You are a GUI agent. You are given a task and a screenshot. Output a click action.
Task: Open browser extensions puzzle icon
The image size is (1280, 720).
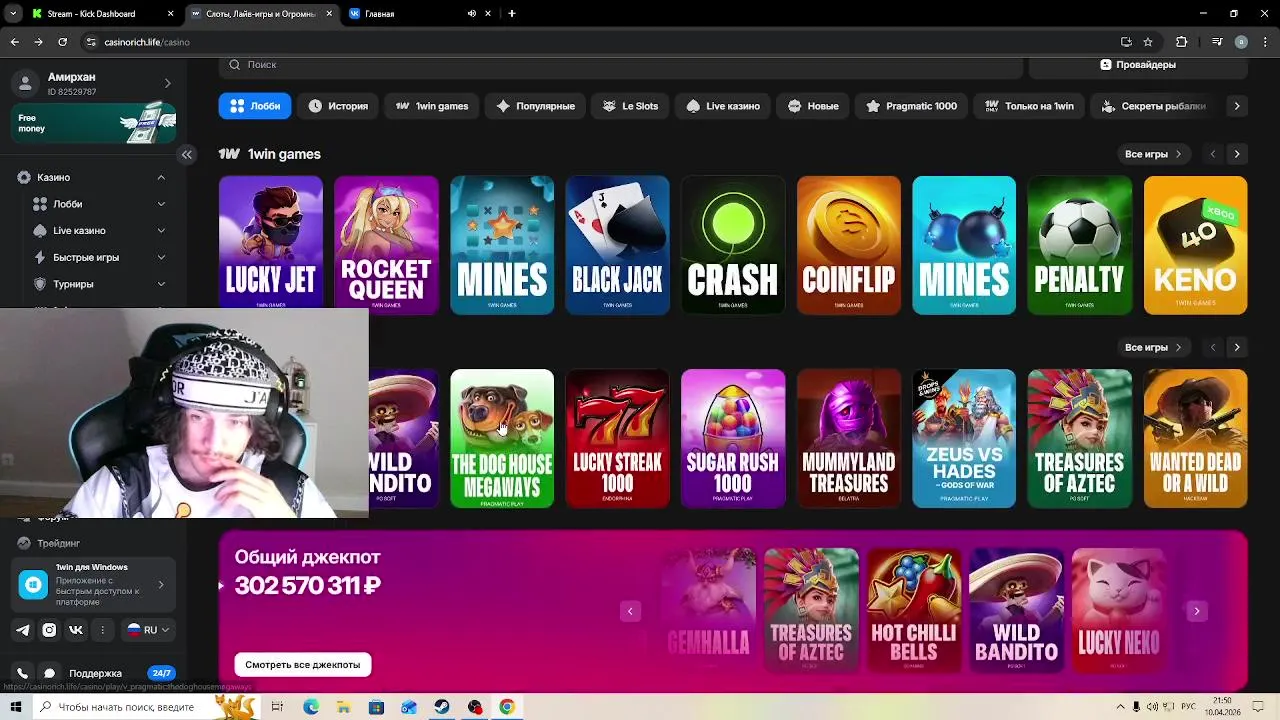[x=1181, y=42]
